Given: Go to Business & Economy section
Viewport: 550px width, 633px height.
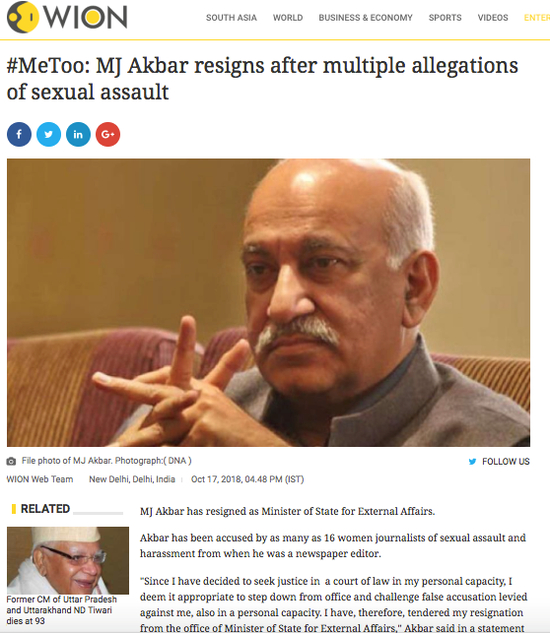Looking at the screenshot, I should point(365,18).
